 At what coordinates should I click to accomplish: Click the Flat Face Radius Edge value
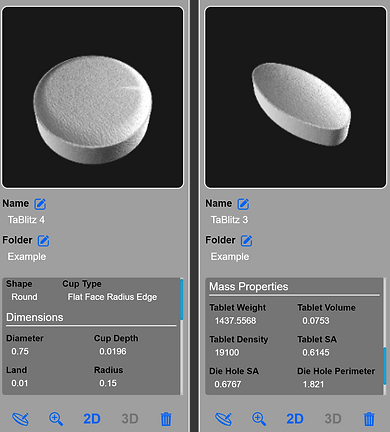click(x=112, y=297)
